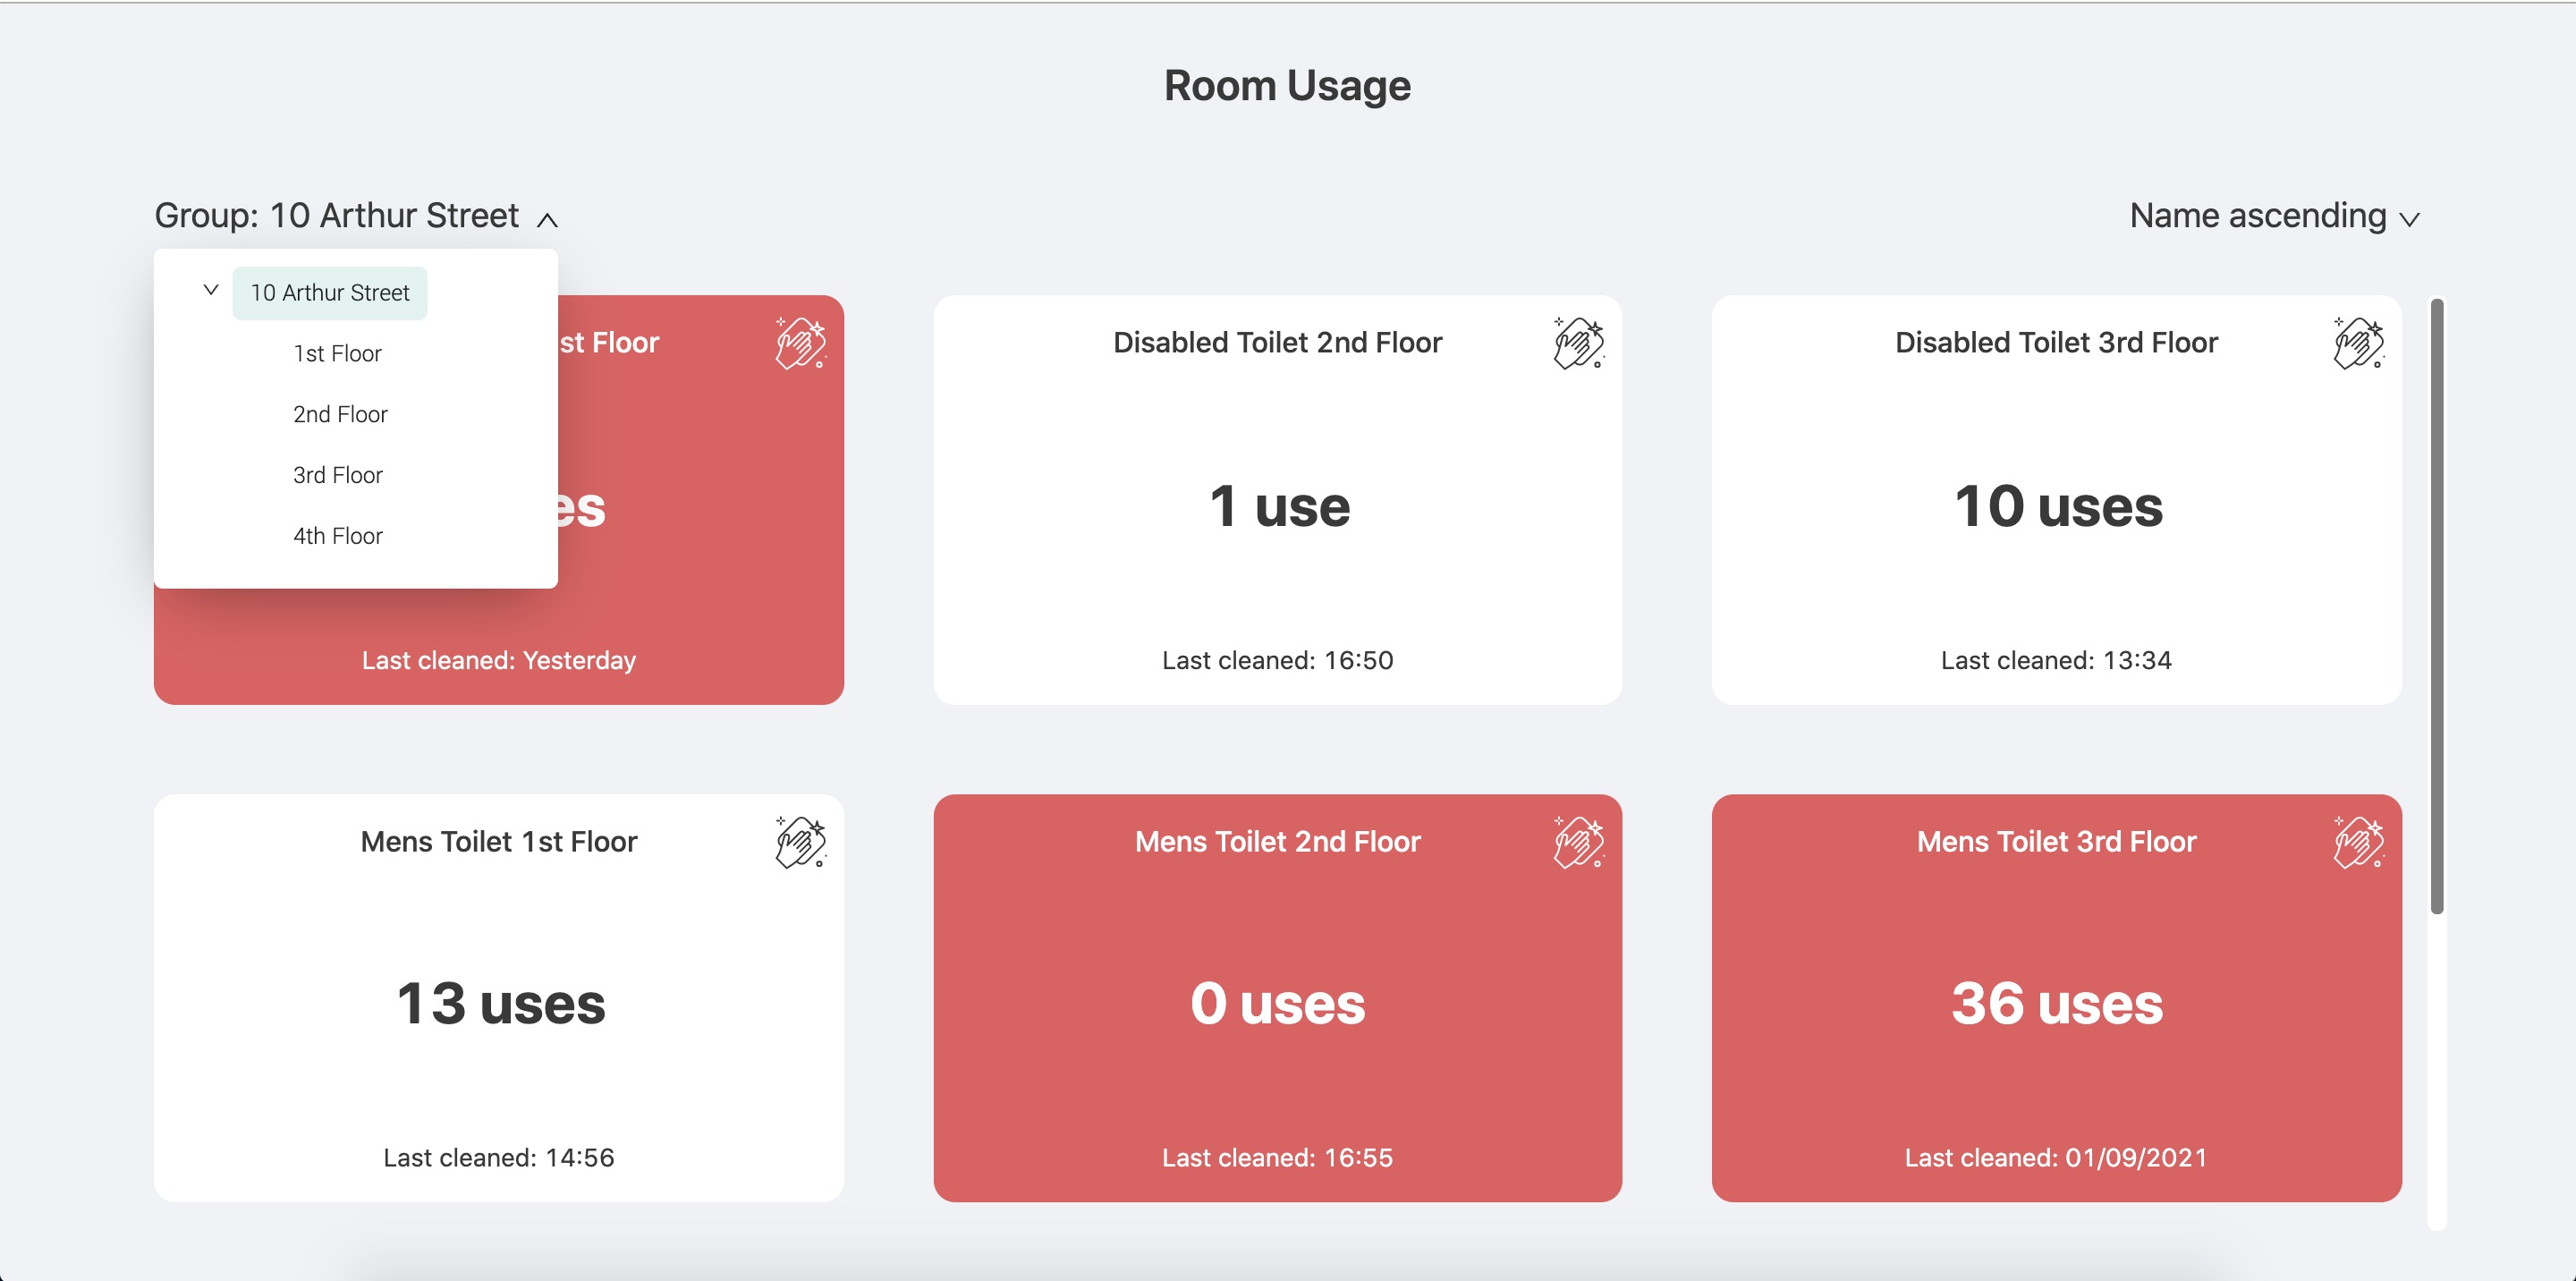
Task: Click cleaning icon on Disabled Toilet 3rd Floor
Action: pyautogui.click(x=2359, y=343)
